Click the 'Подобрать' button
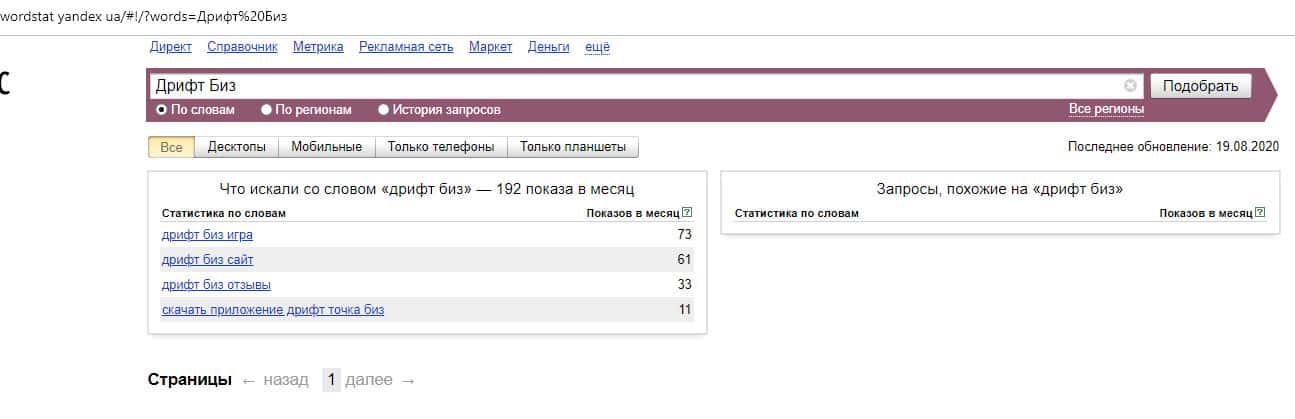This screenshot has width=1295, height=419. coord(1200,86)
